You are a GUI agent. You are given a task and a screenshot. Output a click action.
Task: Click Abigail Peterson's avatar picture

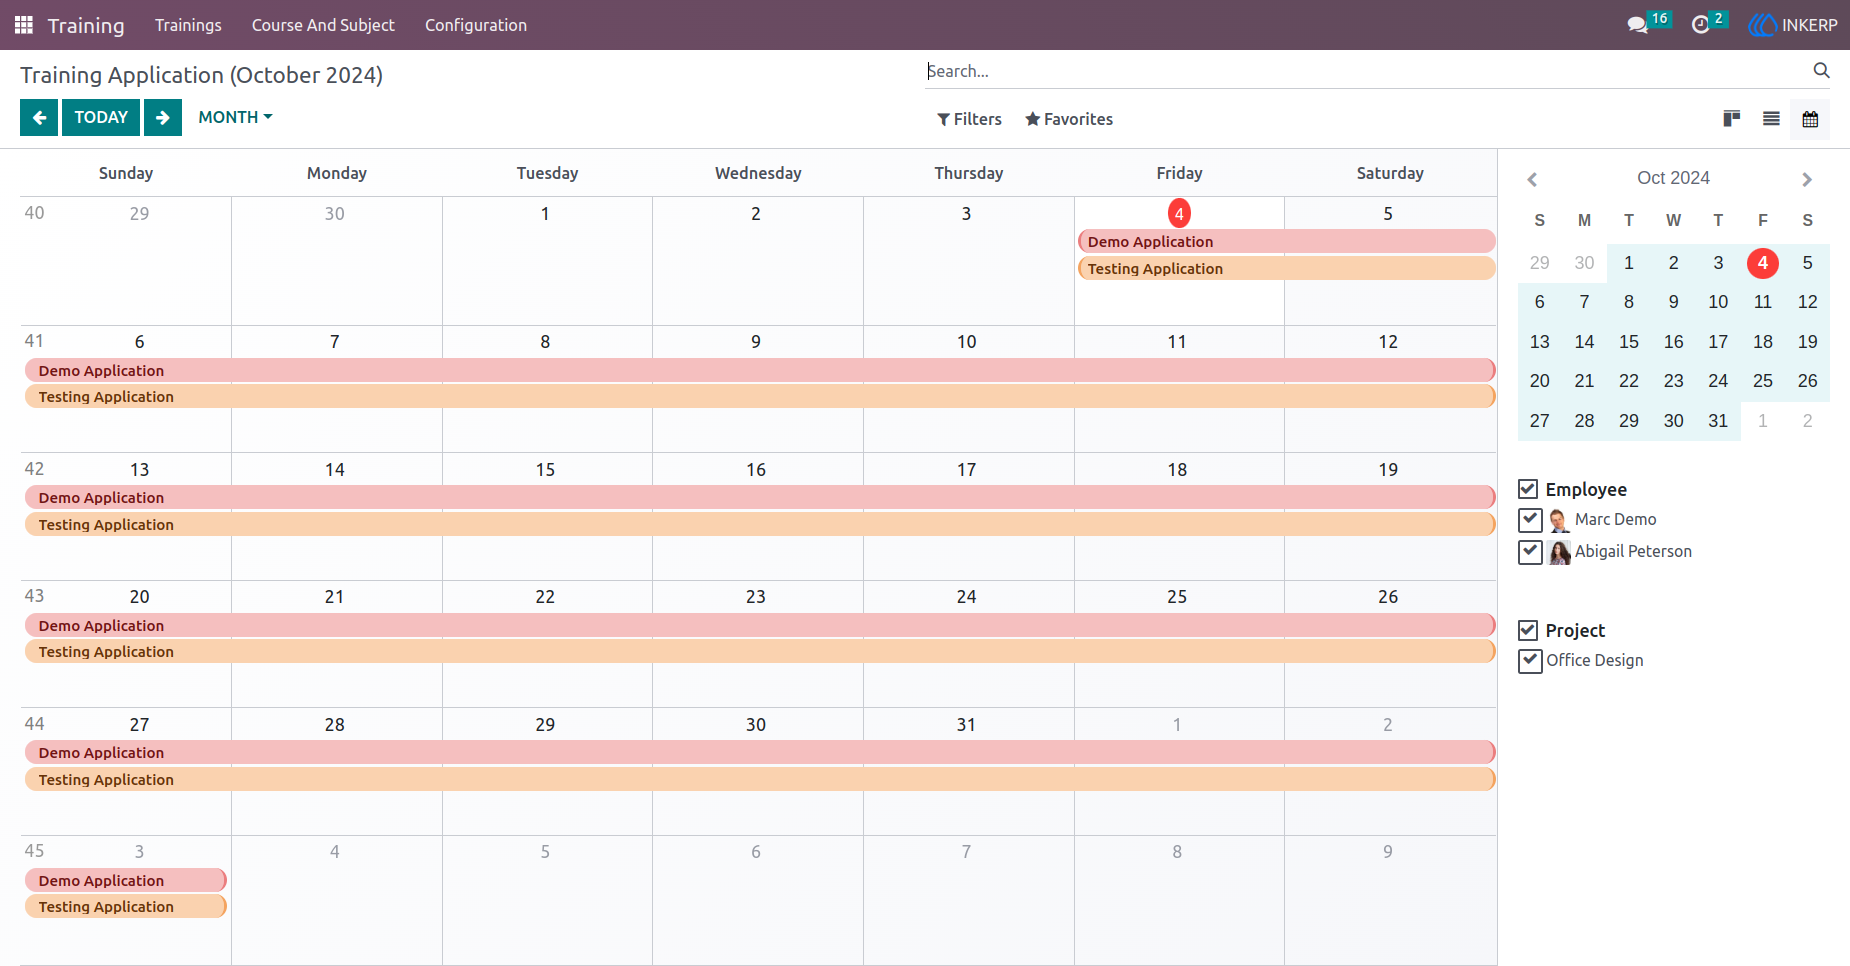(x=1559, y=552)
